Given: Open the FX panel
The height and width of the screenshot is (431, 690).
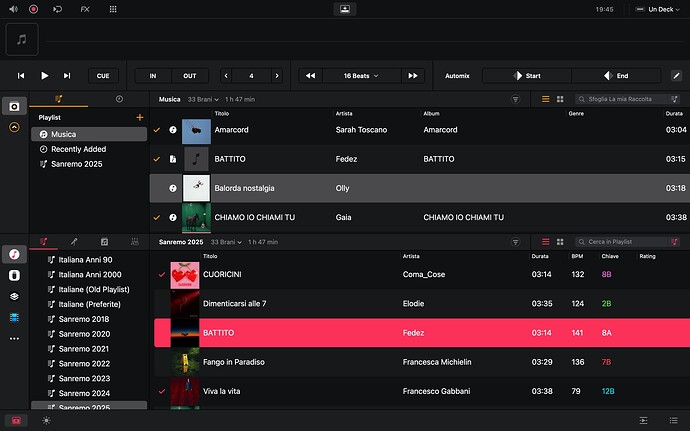Looking at the screenshot, I should click(84, 8).
